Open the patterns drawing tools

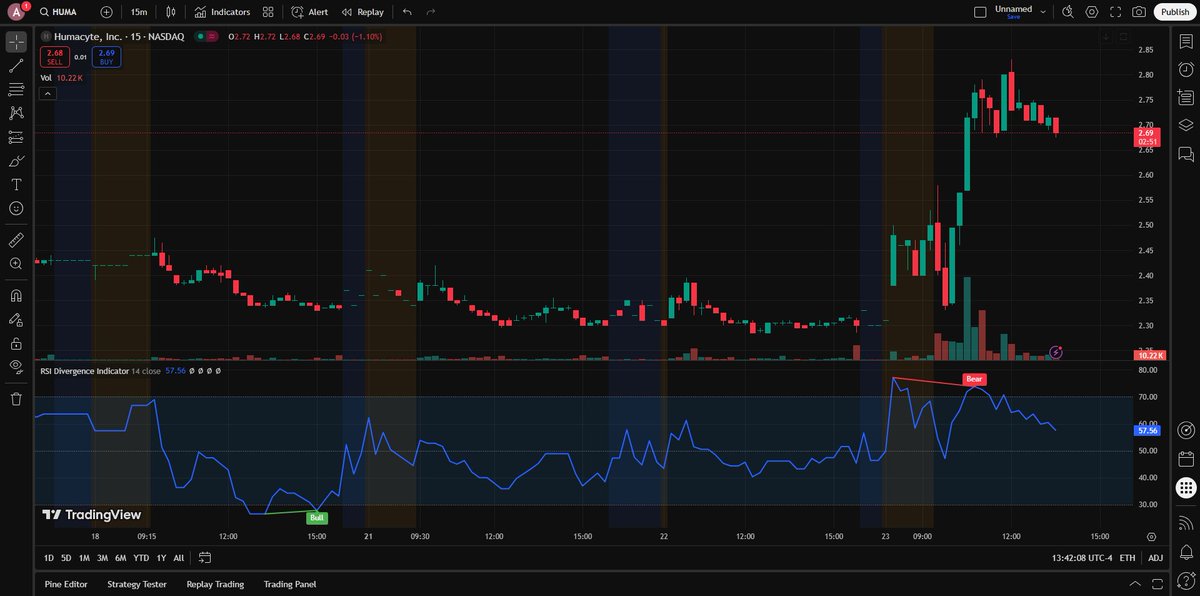[16, 114]
